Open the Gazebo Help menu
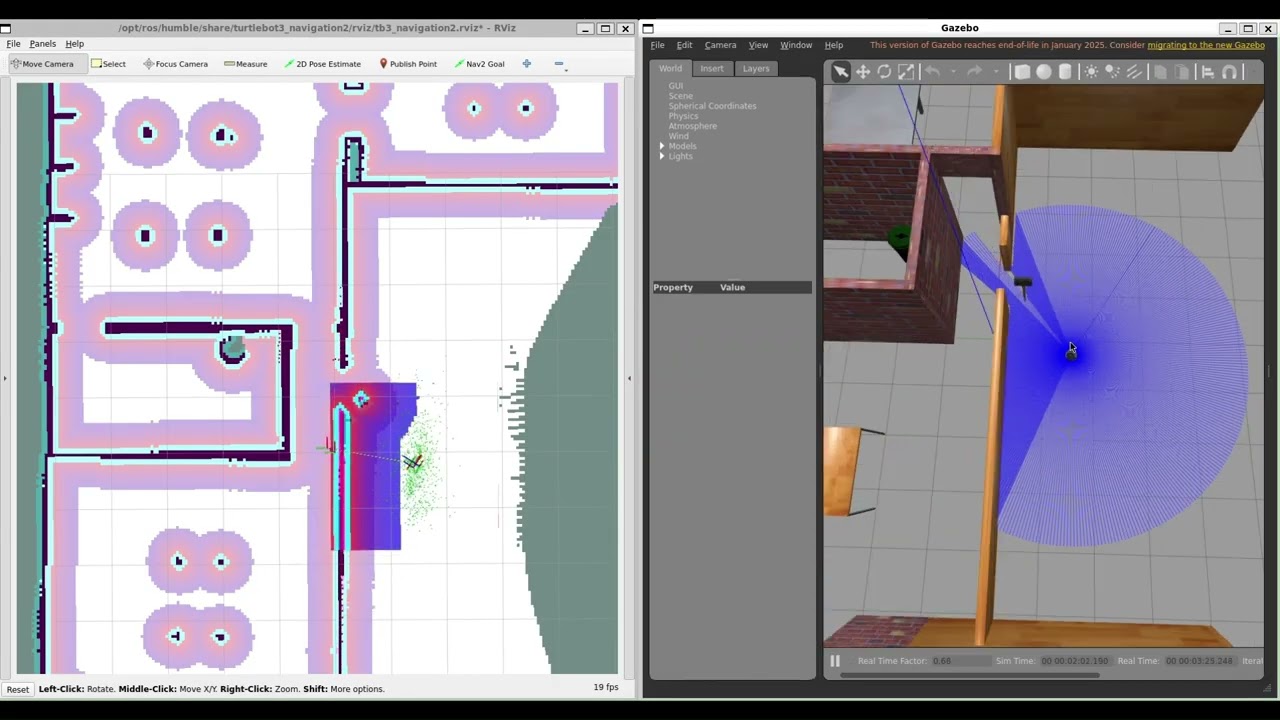This screenshot has width=1280, height=720. coord(833,45)
